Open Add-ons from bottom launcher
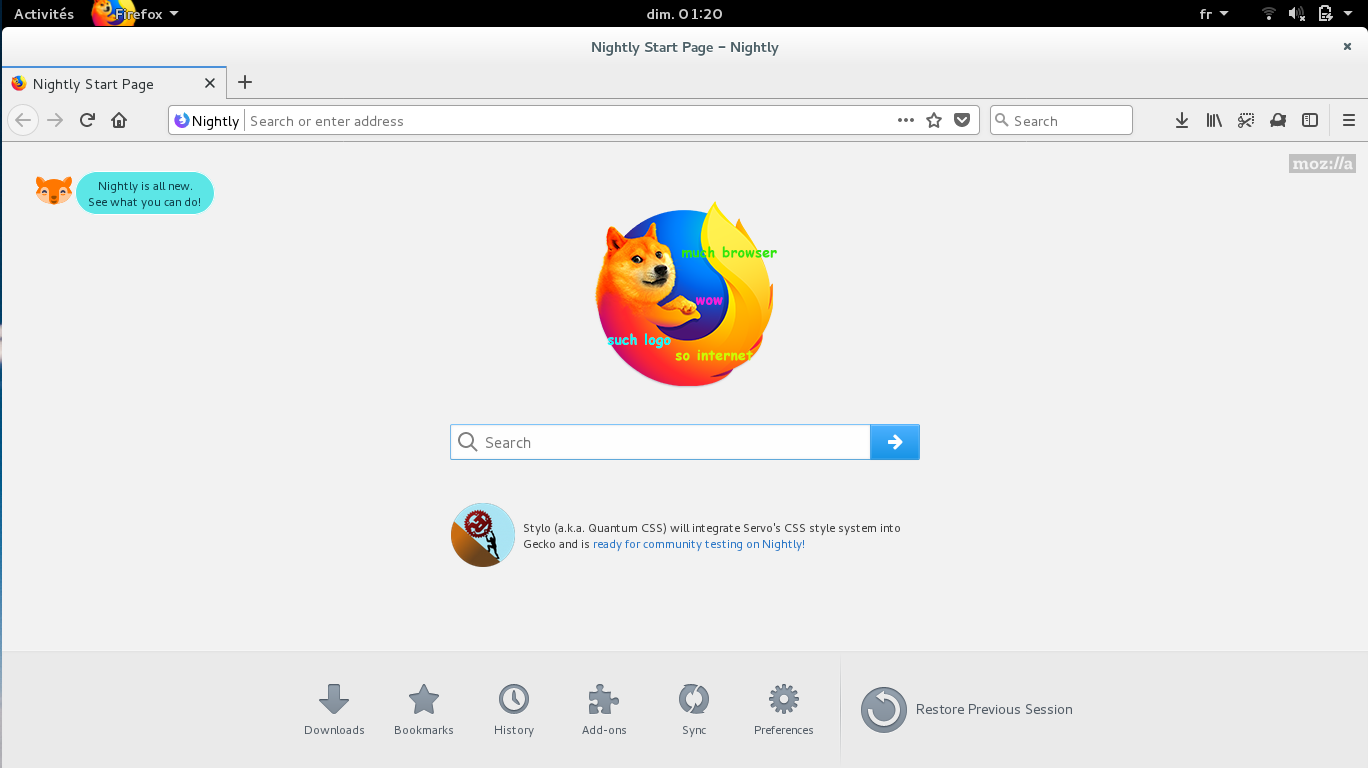The width and height of the screenshot is (1368, 768). click(604, 710)
